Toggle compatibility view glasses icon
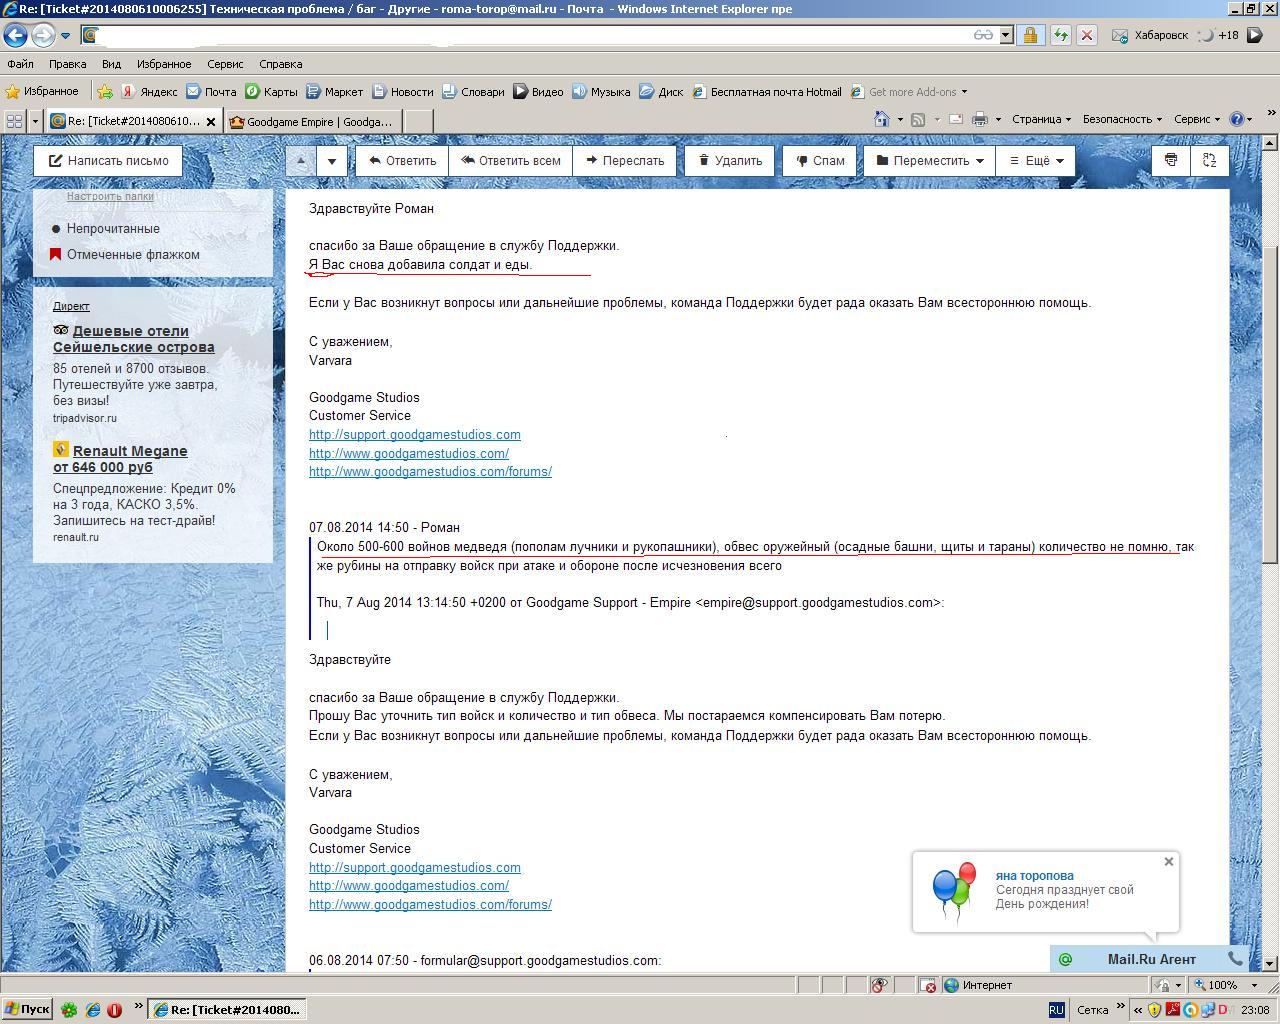The image size is (1280, 1024). 983,35
